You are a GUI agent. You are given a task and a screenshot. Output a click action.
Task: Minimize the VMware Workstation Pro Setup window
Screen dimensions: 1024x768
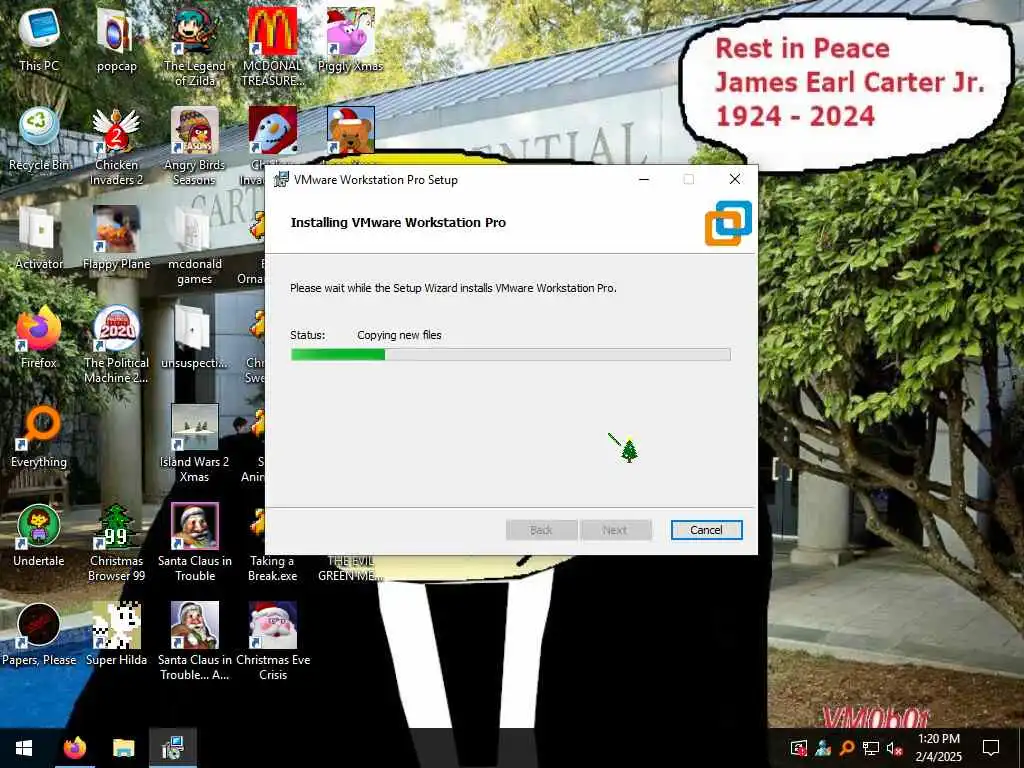pyautogui.click(x=644, y=180)
